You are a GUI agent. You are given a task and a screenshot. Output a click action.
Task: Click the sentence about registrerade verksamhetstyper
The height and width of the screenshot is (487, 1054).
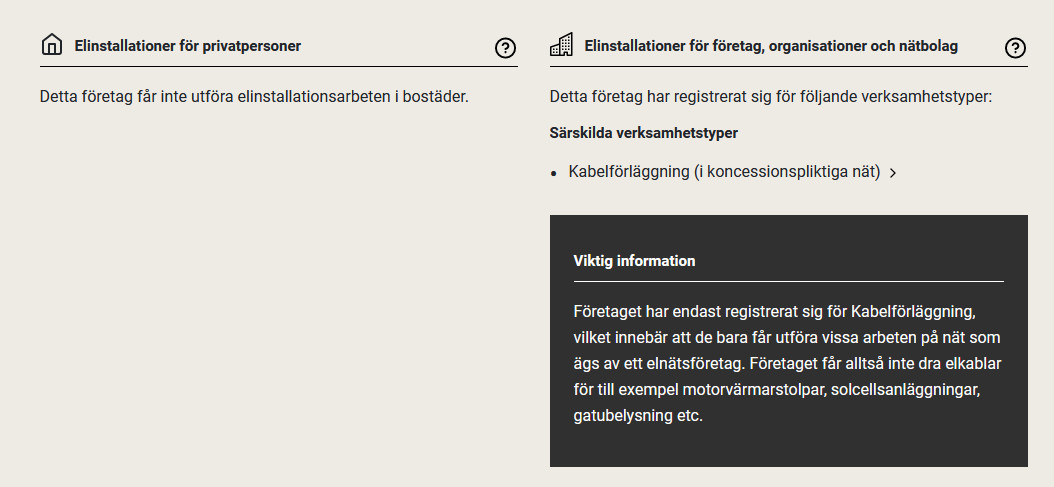coord(770,97)
